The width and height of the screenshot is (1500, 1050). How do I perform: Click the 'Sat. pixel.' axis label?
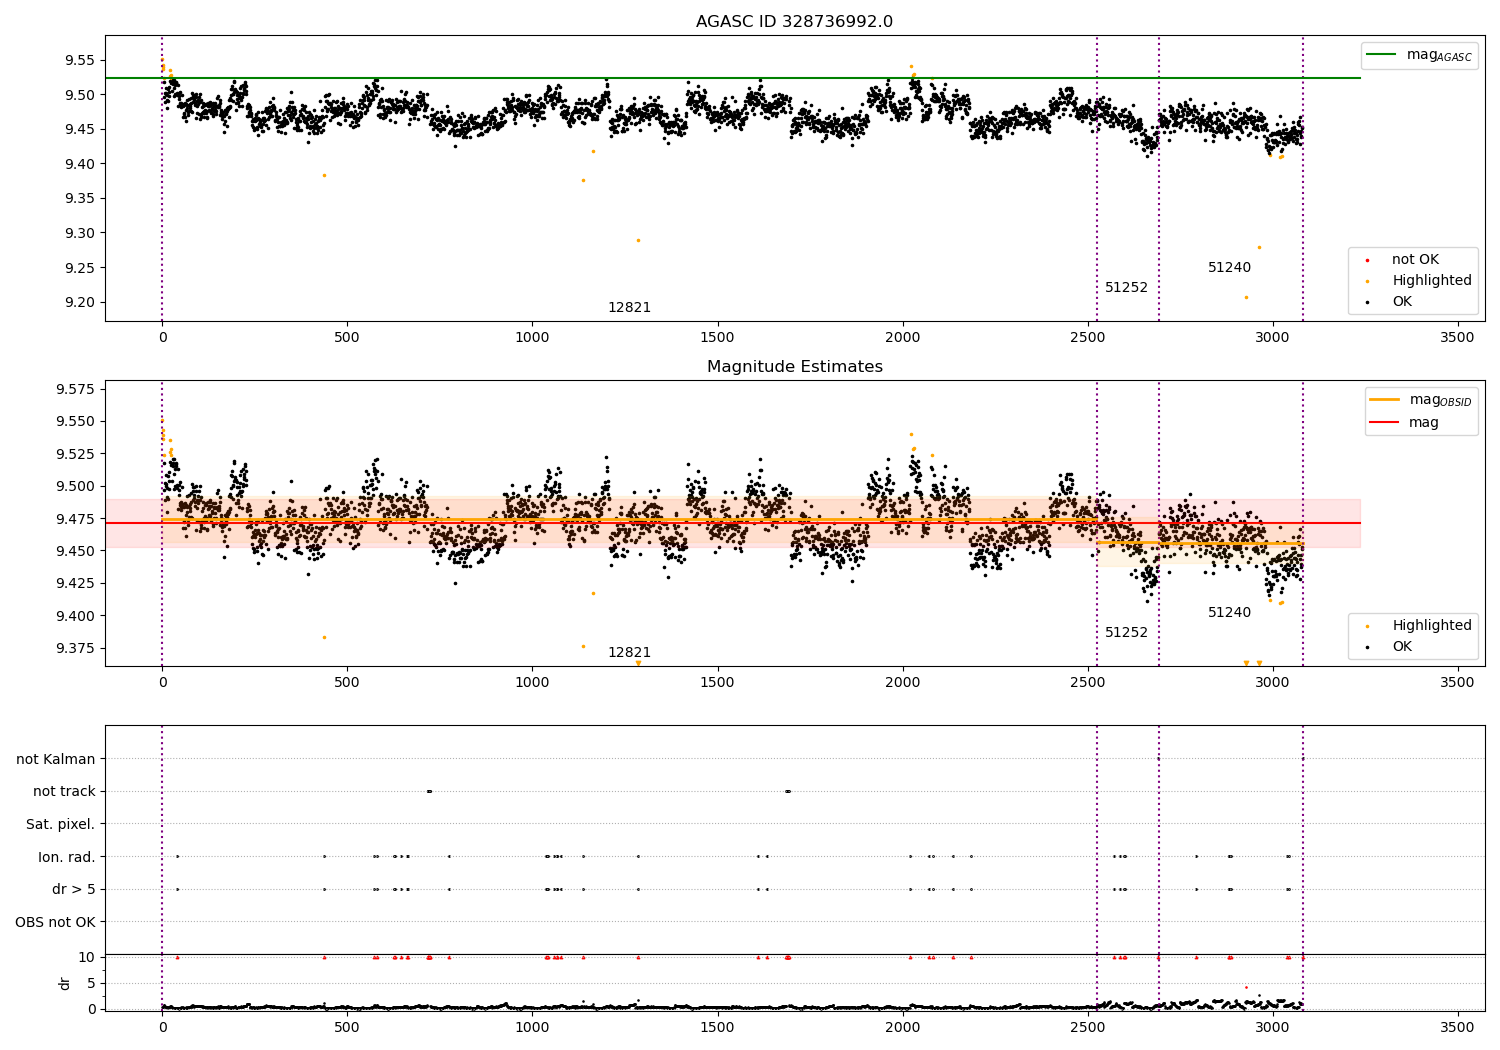point(61,825)
